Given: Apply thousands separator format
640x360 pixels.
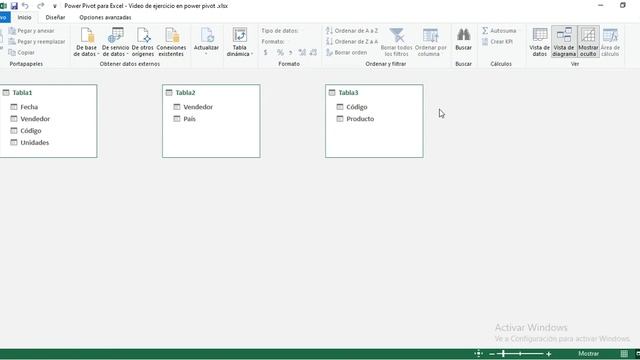Looking at the screenshot, I should (291, 52).
